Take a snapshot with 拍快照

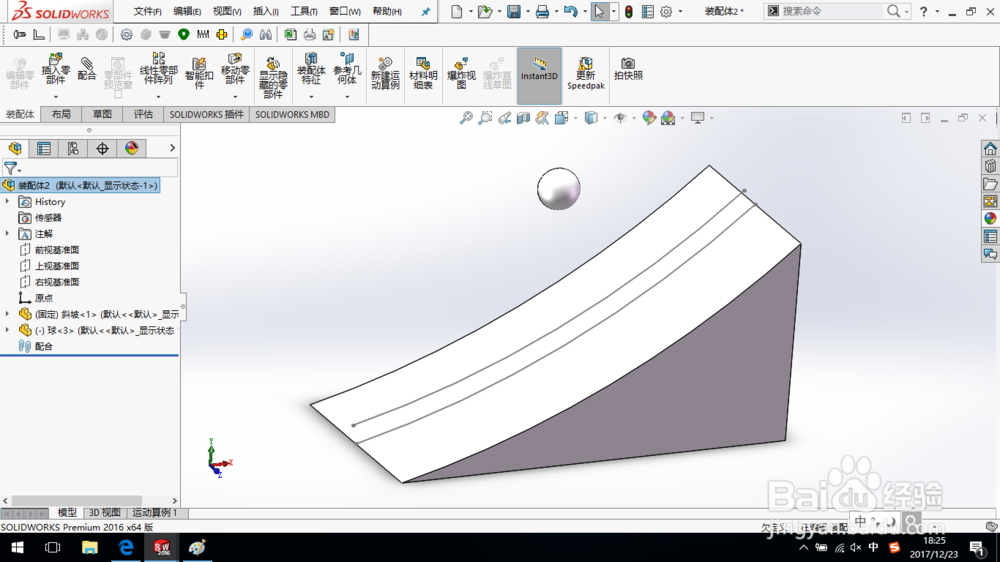point(628,69)
